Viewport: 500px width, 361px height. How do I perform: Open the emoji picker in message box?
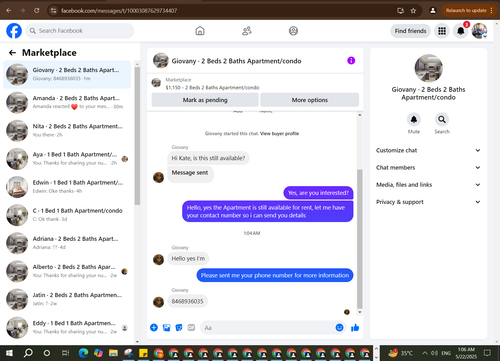coord(339,328)
